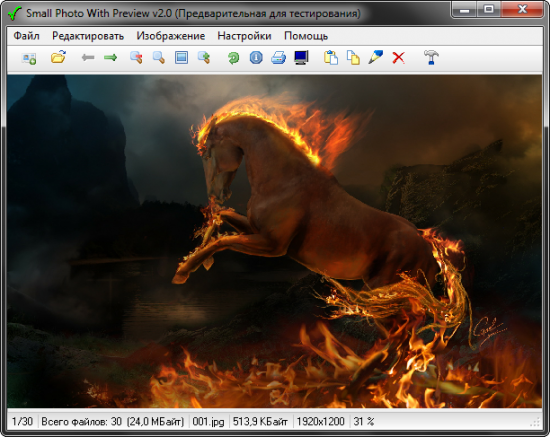The height and width of the screenshot is (437, 550).
Task: Paste using the clipboard icon
Action: [x=331, y=58]
